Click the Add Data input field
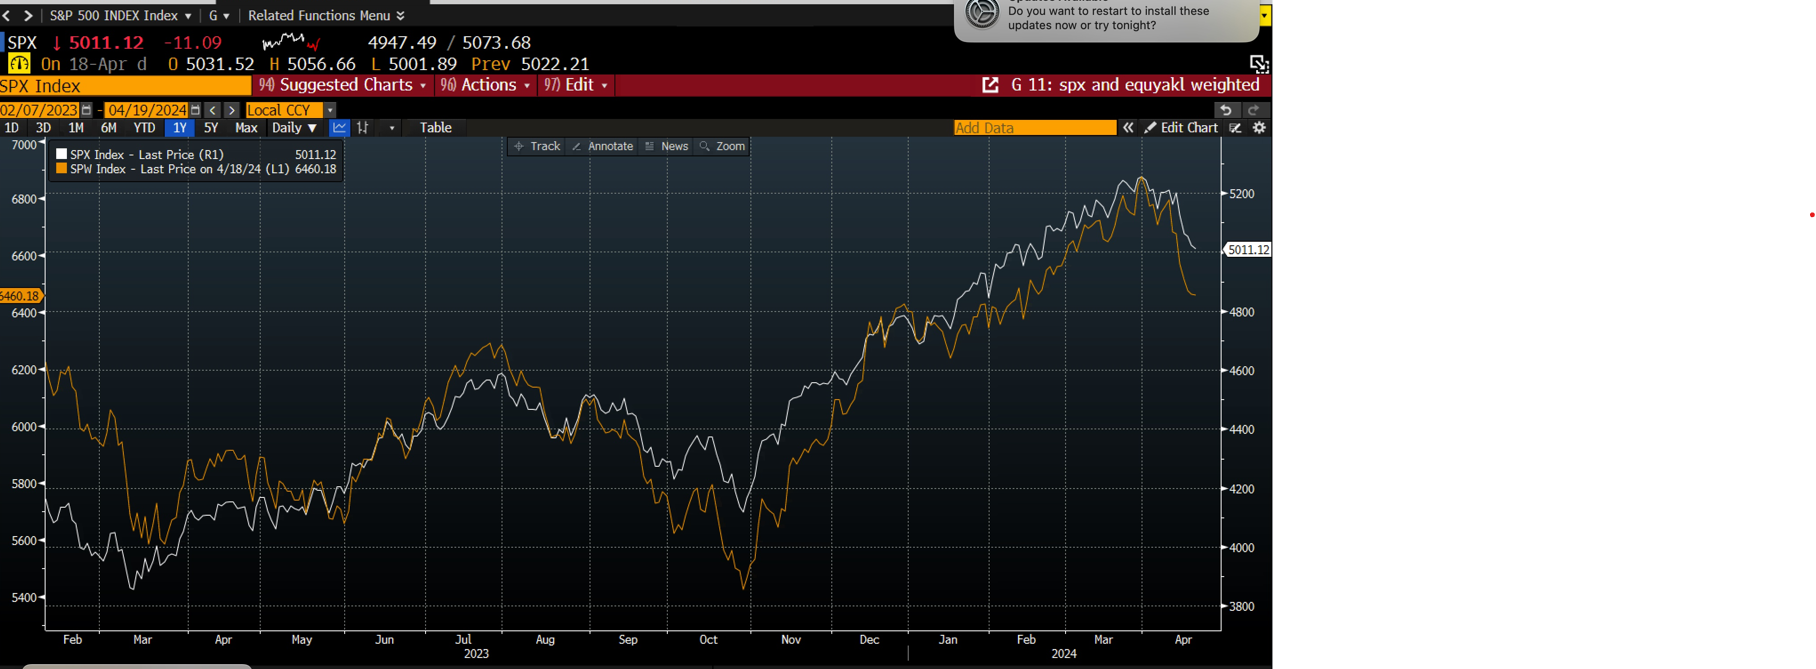Image resolution: width=1816 pixels, height=669 pixels. 1034,128
